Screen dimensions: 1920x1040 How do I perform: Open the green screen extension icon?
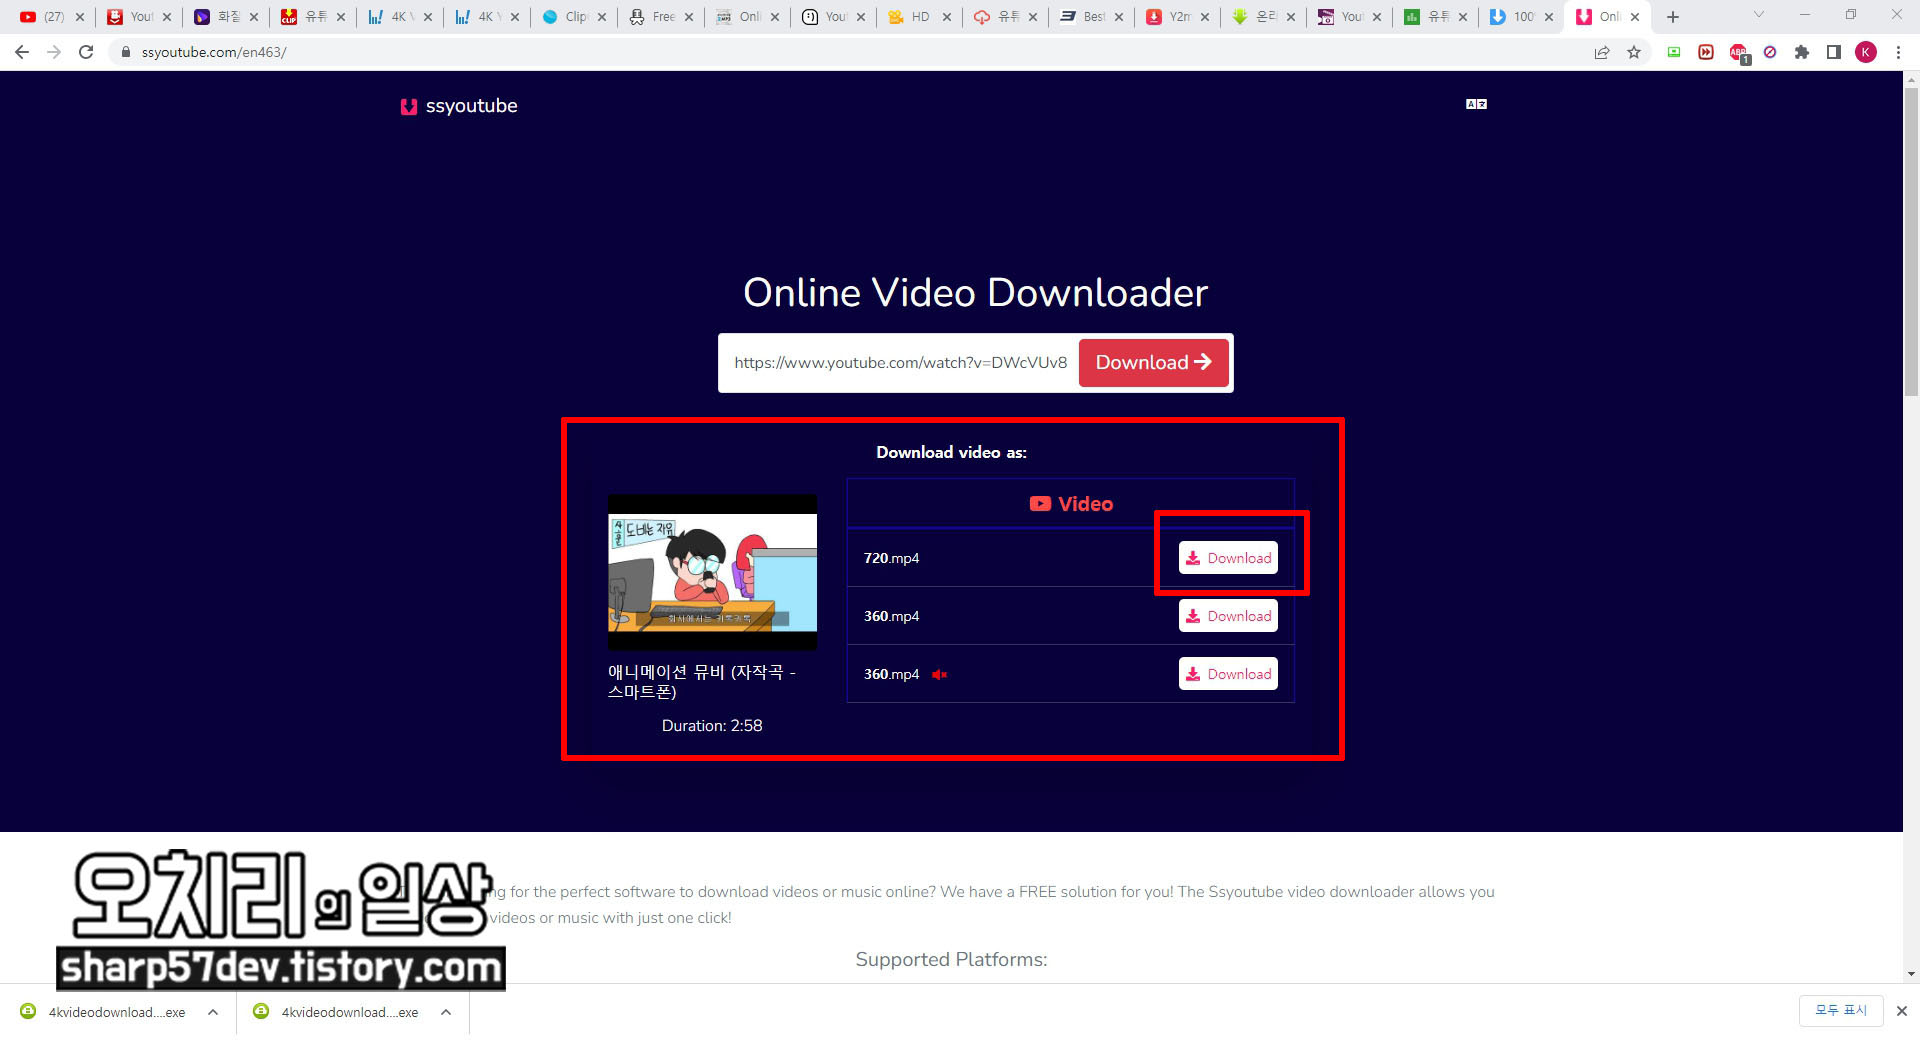pyautogui.click(x=1674, y=52)
